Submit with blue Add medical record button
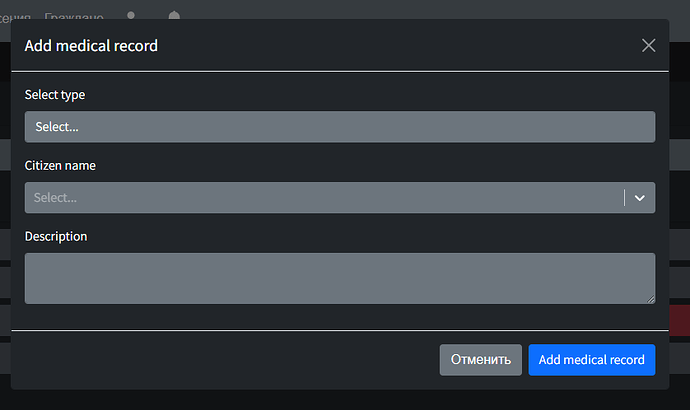 (592, 360)
